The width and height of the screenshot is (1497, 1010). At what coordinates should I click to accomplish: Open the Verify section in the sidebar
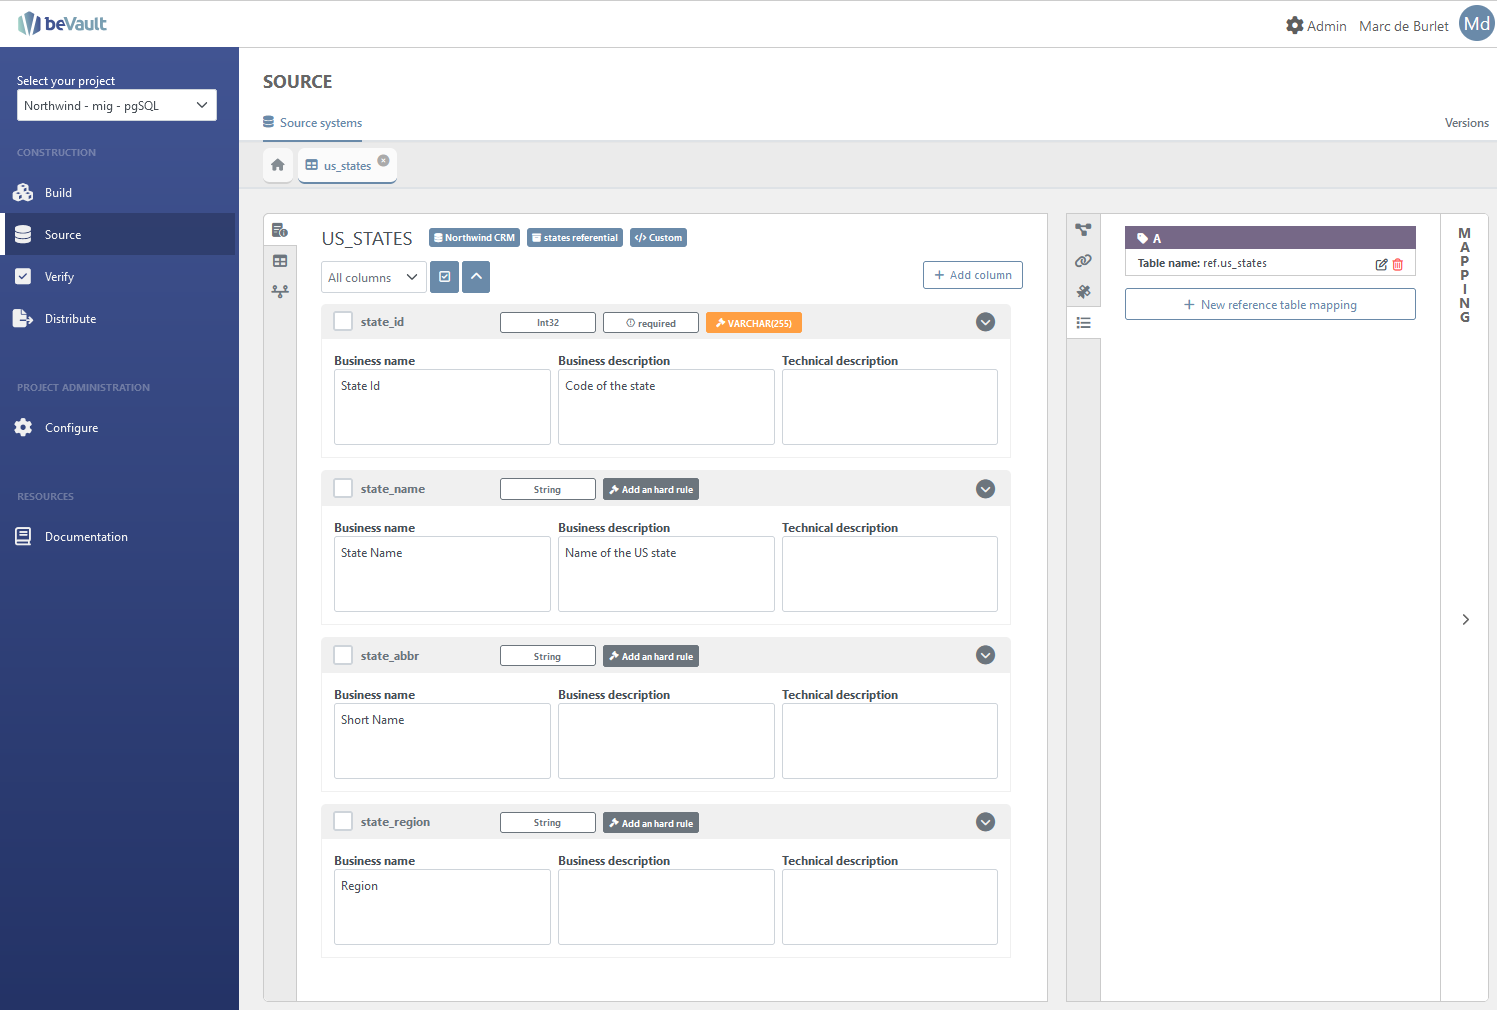59,277
